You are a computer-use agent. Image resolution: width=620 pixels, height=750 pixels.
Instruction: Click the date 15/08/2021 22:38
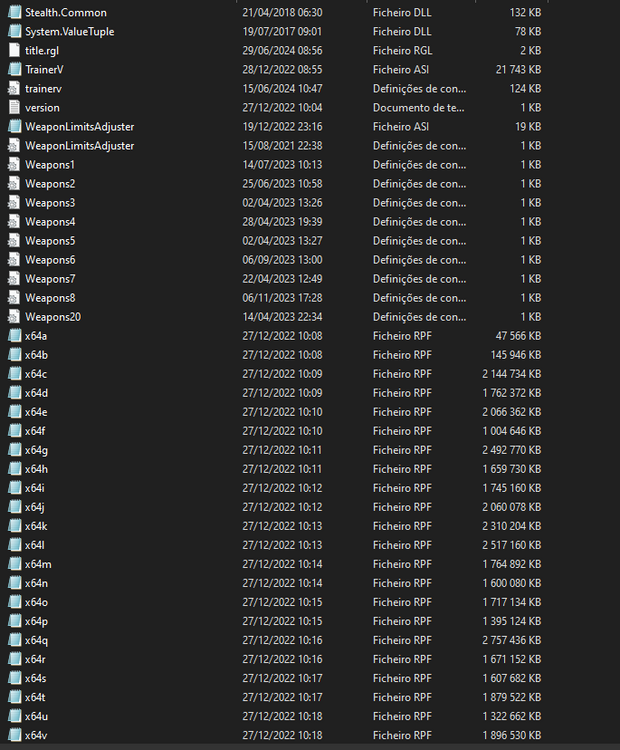click(282, 146)
